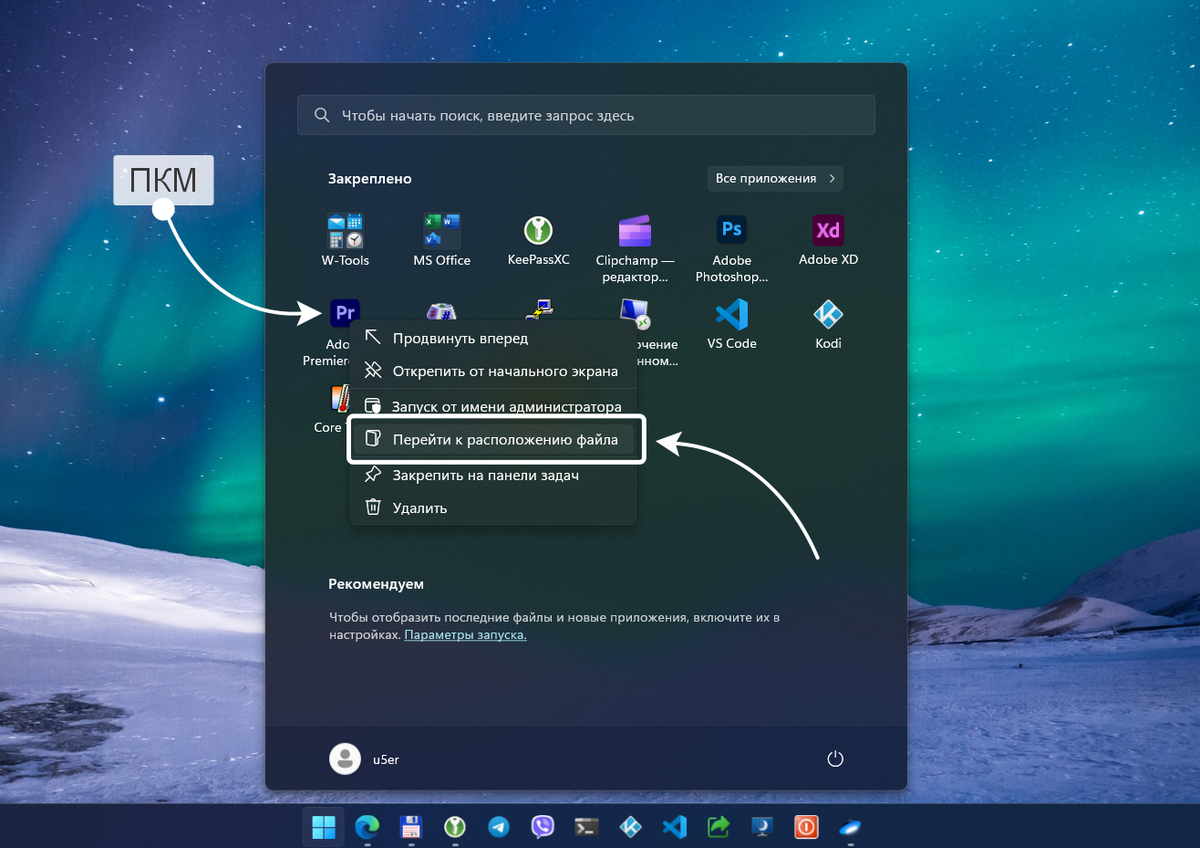
Task: Click the Windows Start button in taskbar
Action: (323, 827)
